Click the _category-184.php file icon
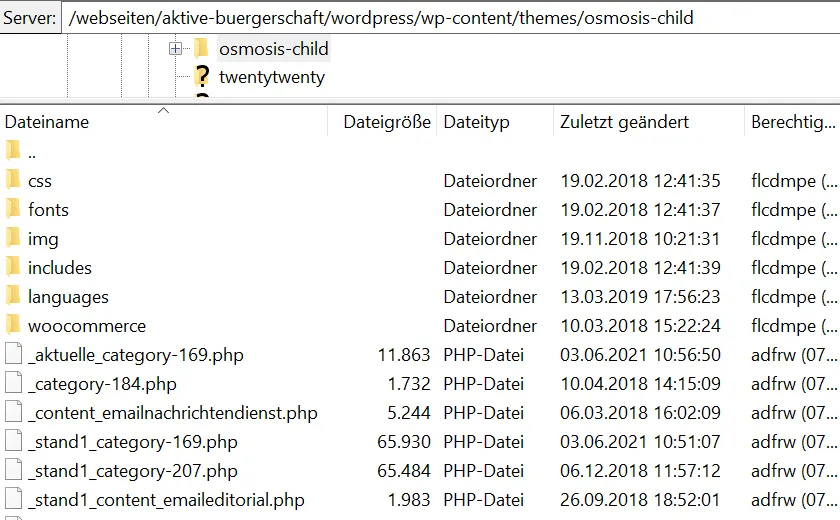Image resolution: width=840 pixels, height=520 pixels. (x=14, y=383)
